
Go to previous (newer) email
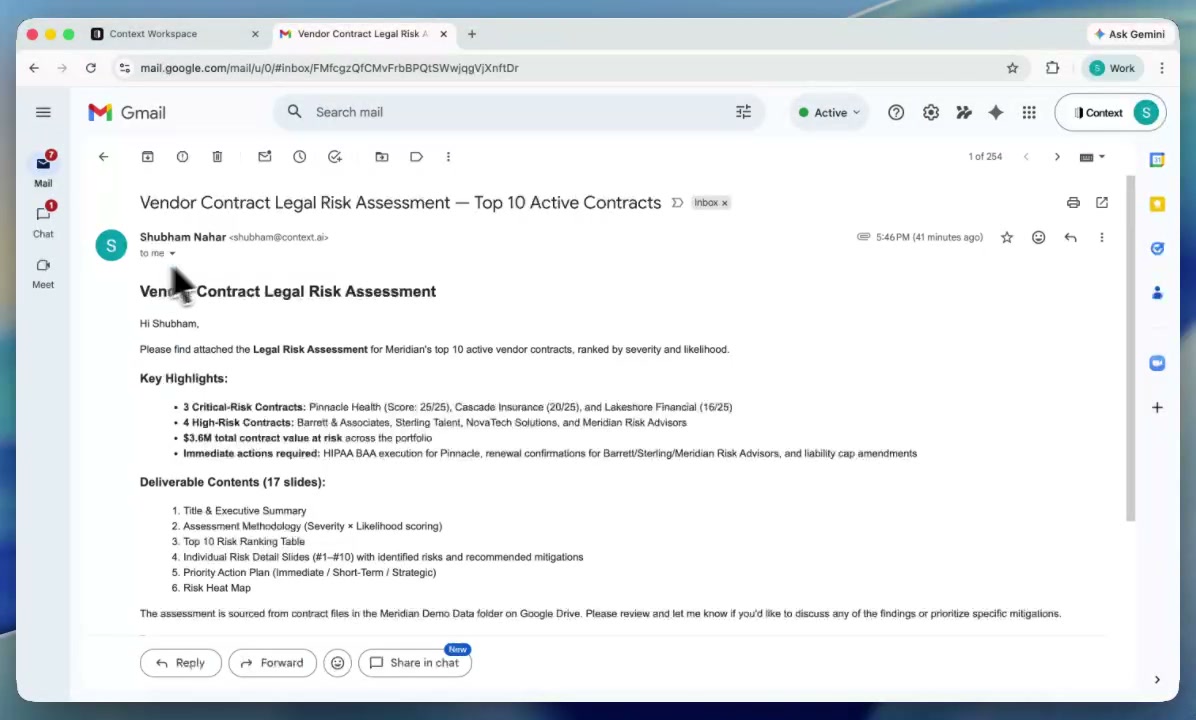tap(1027, 157)
